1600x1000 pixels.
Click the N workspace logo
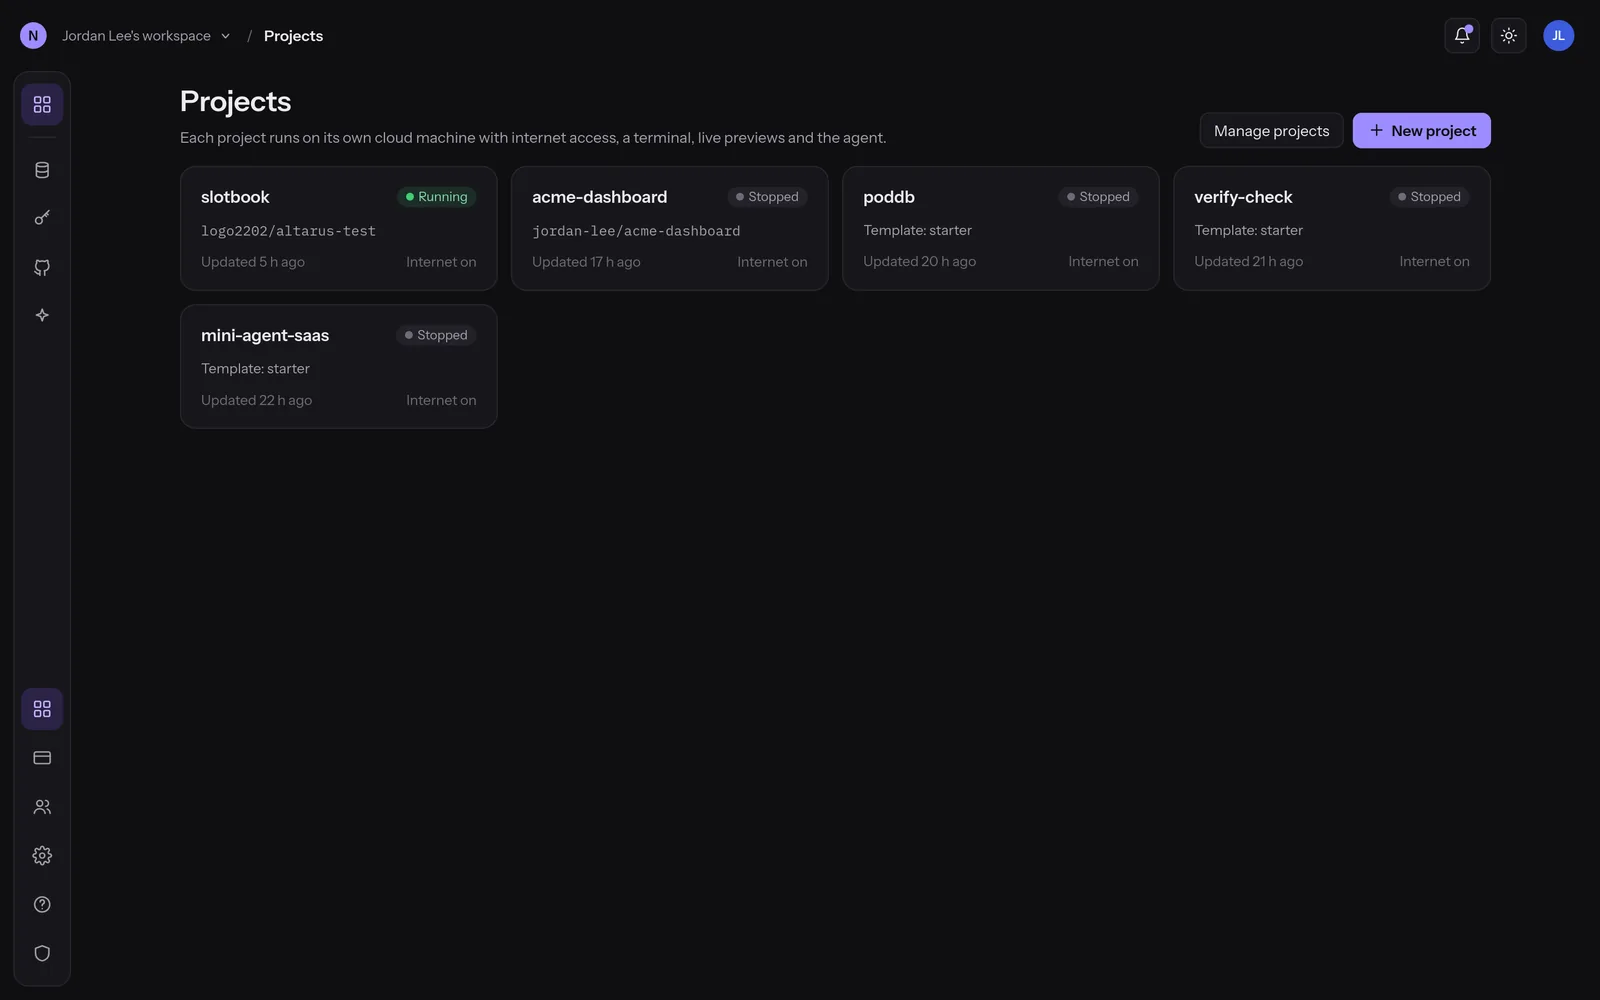[x=33, y=36]
